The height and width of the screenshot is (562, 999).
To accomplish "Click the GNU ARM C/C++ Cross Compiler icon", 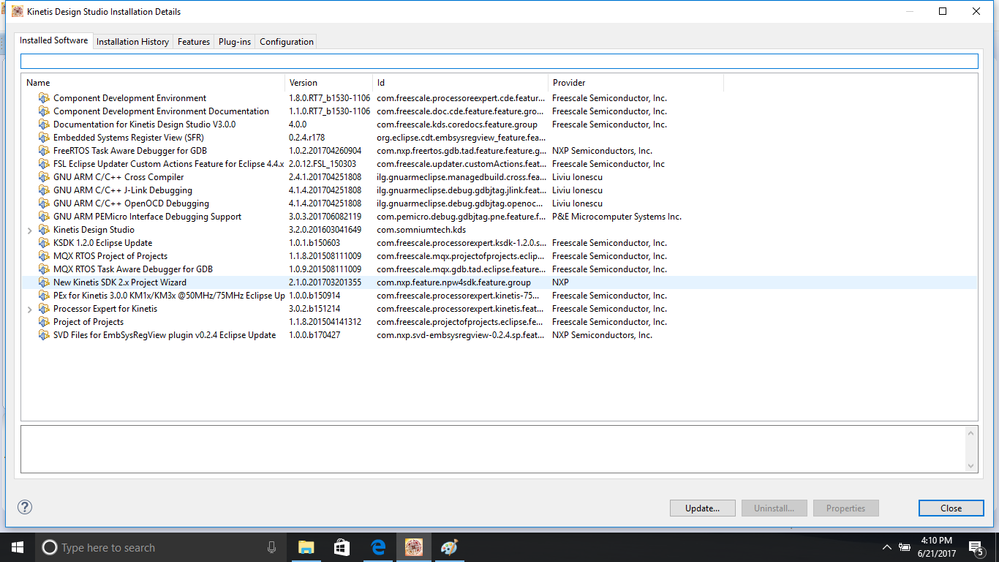I will pyautogui.click(x=43, y=177).
